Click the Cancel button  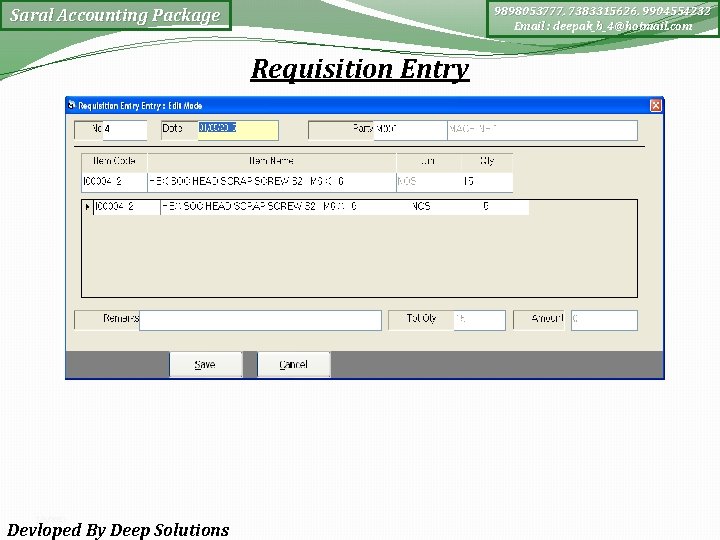[x=293, y=365]
